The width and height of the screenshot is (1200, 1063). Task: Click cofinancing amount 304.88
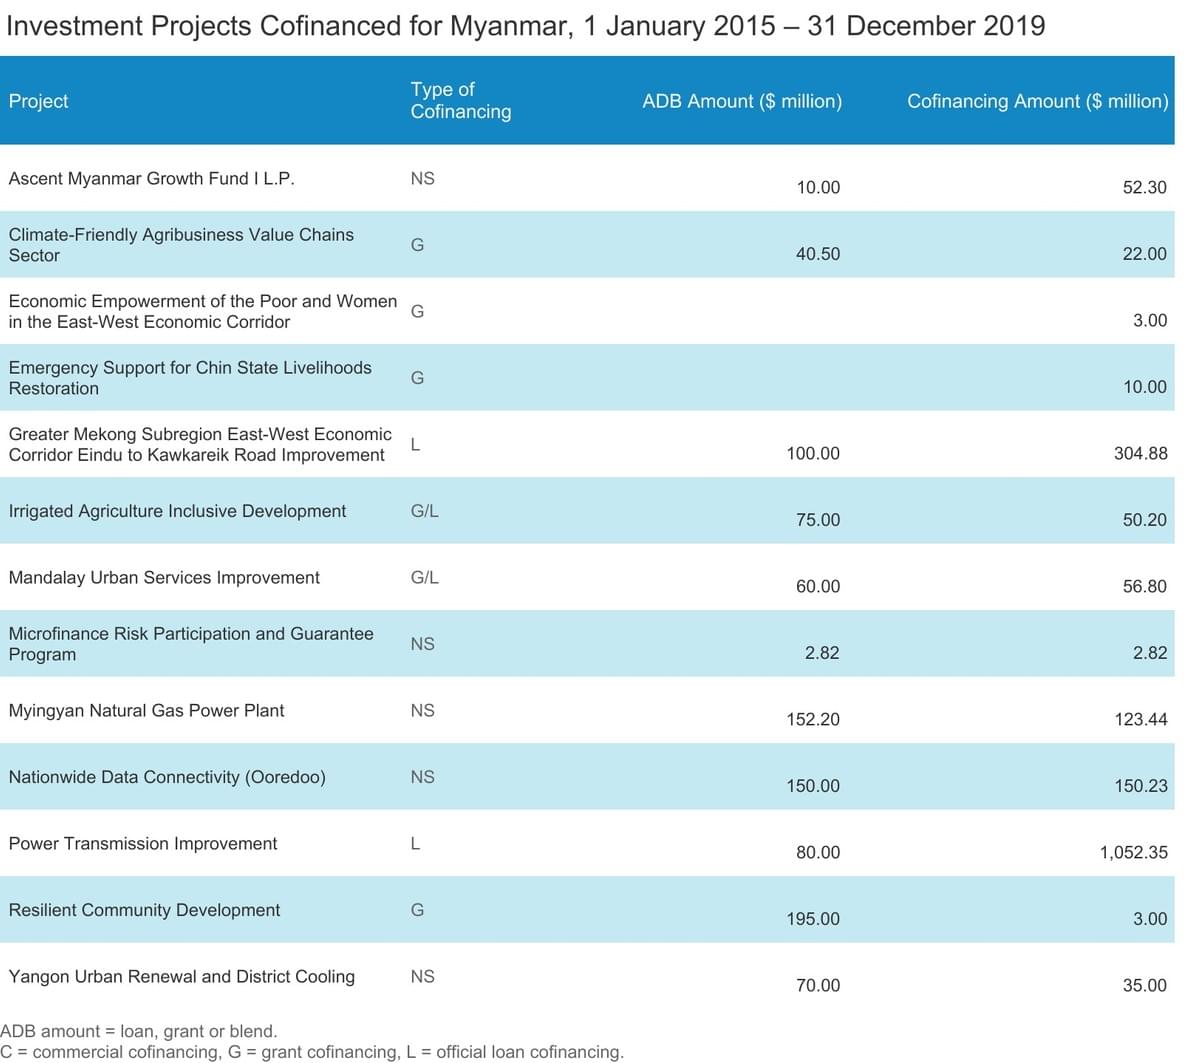1140,453
